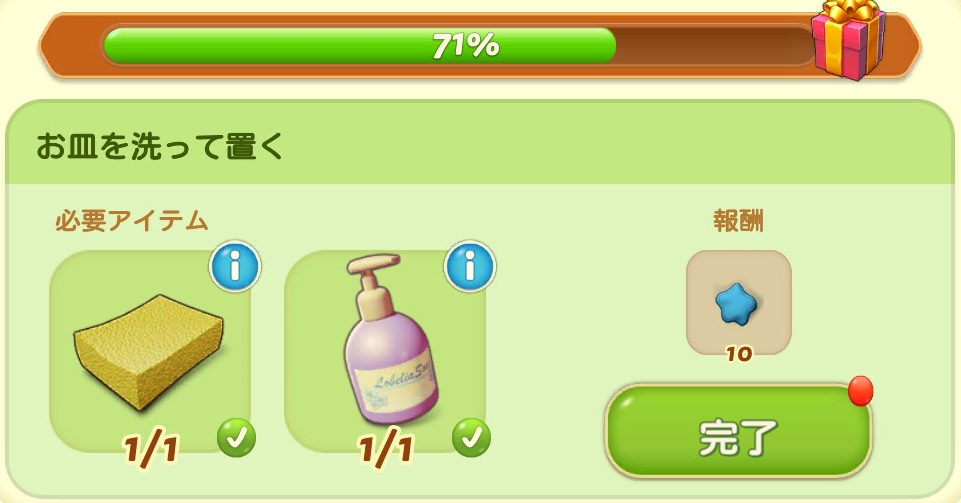The image size is (961, 503).
Task: Click the unfilled part of the progress bar
Action: click(714, 45)
